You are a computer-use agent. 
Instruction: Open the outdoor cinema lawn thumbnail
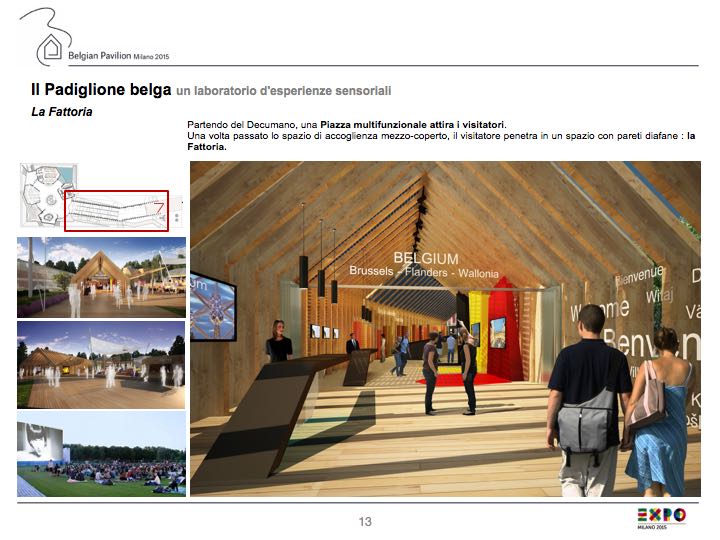(101, 455)
